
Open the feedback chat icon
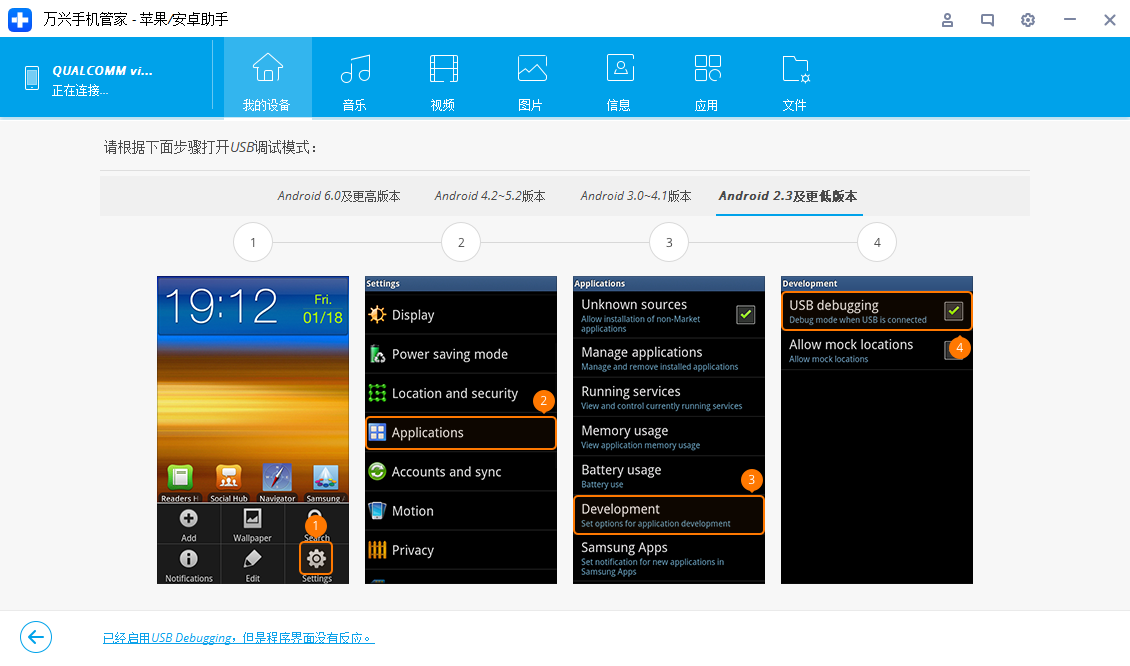[x=987, y=20]
